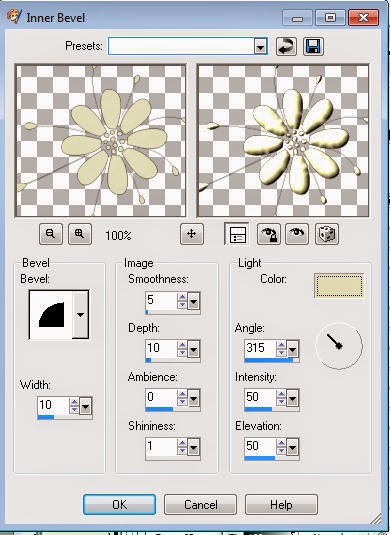Expand the Bevel shape dropdown
Image resolution: width=390 pixels, height=535 pixels.
tap(80, 315)
